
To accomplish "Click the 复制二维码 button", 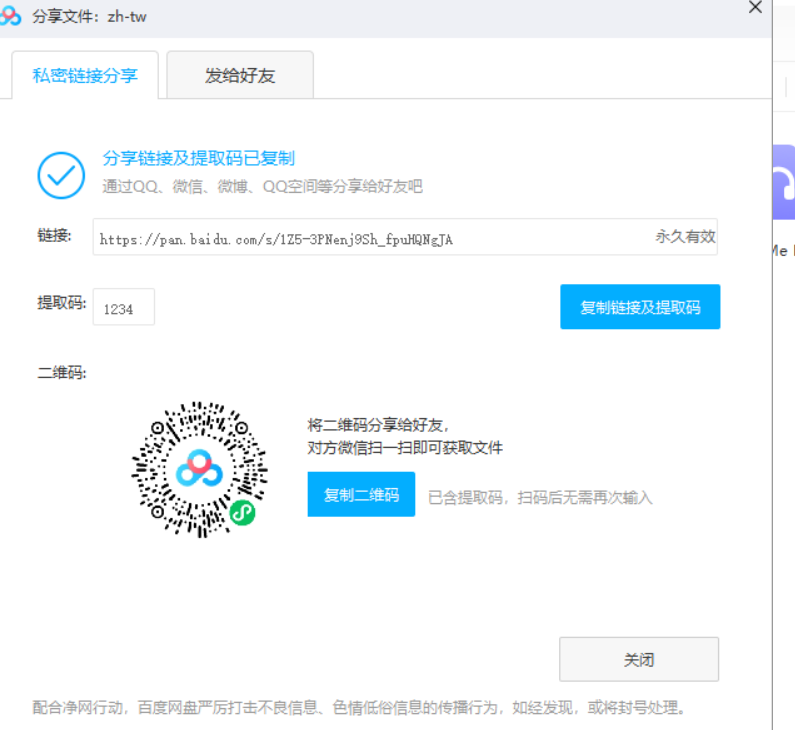I will [x=361, y=494].
